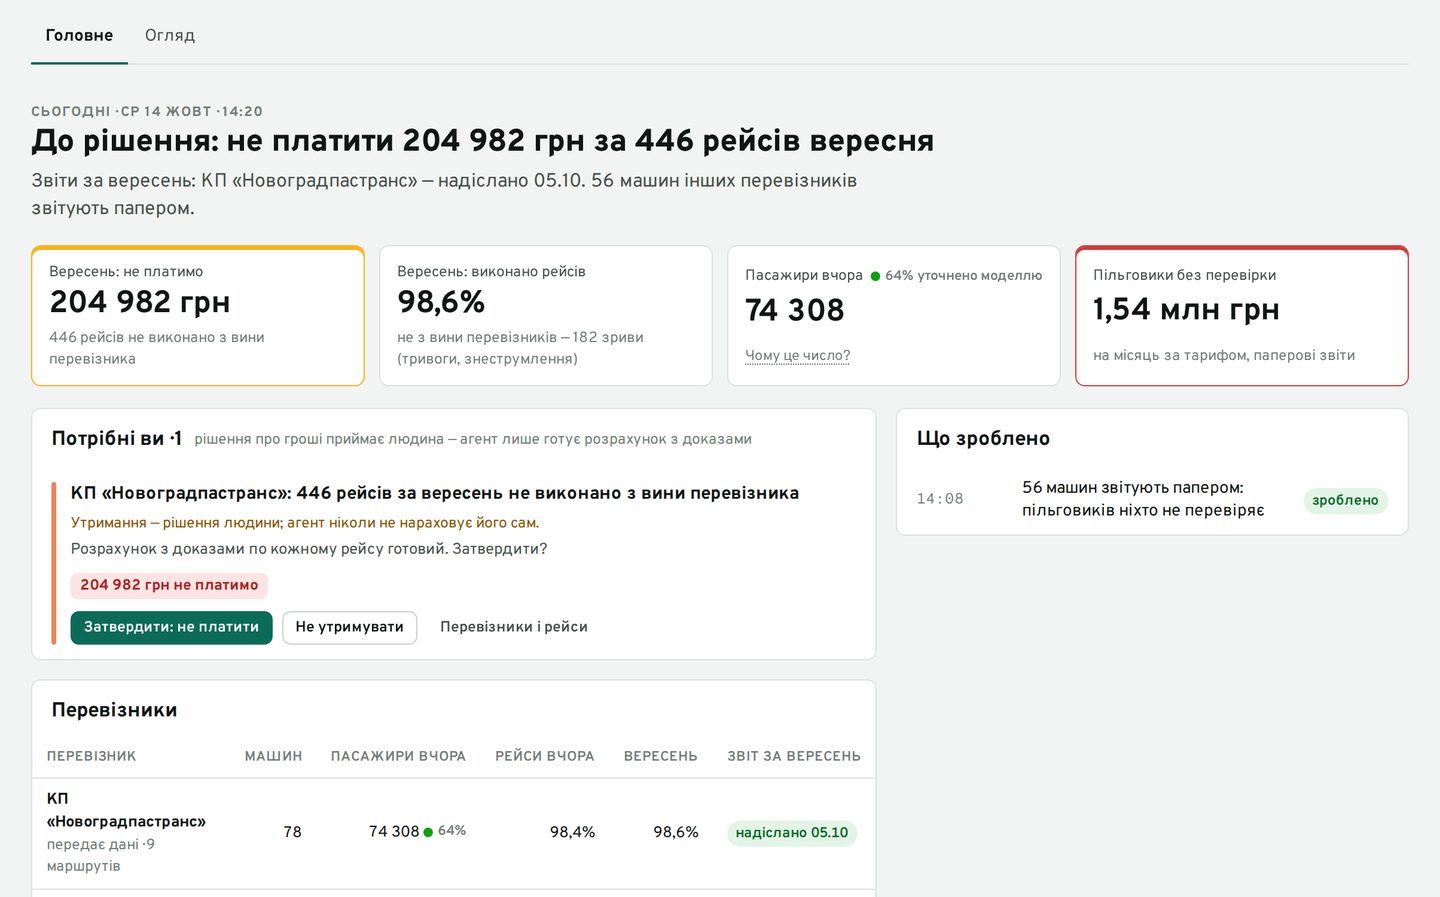Open Перевізники і рейси link
Viewport: 1440px width, 897px height.
coord(514,627)
